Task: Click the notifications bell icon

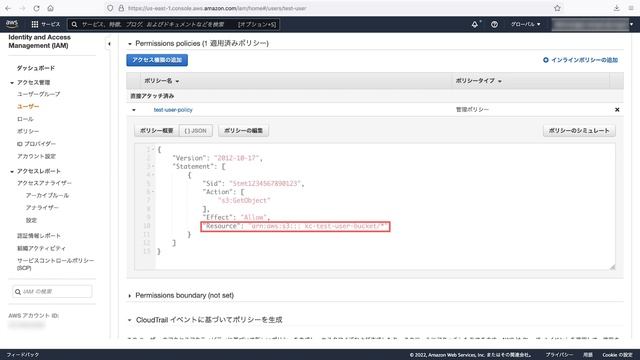Action: click(475, 24)
